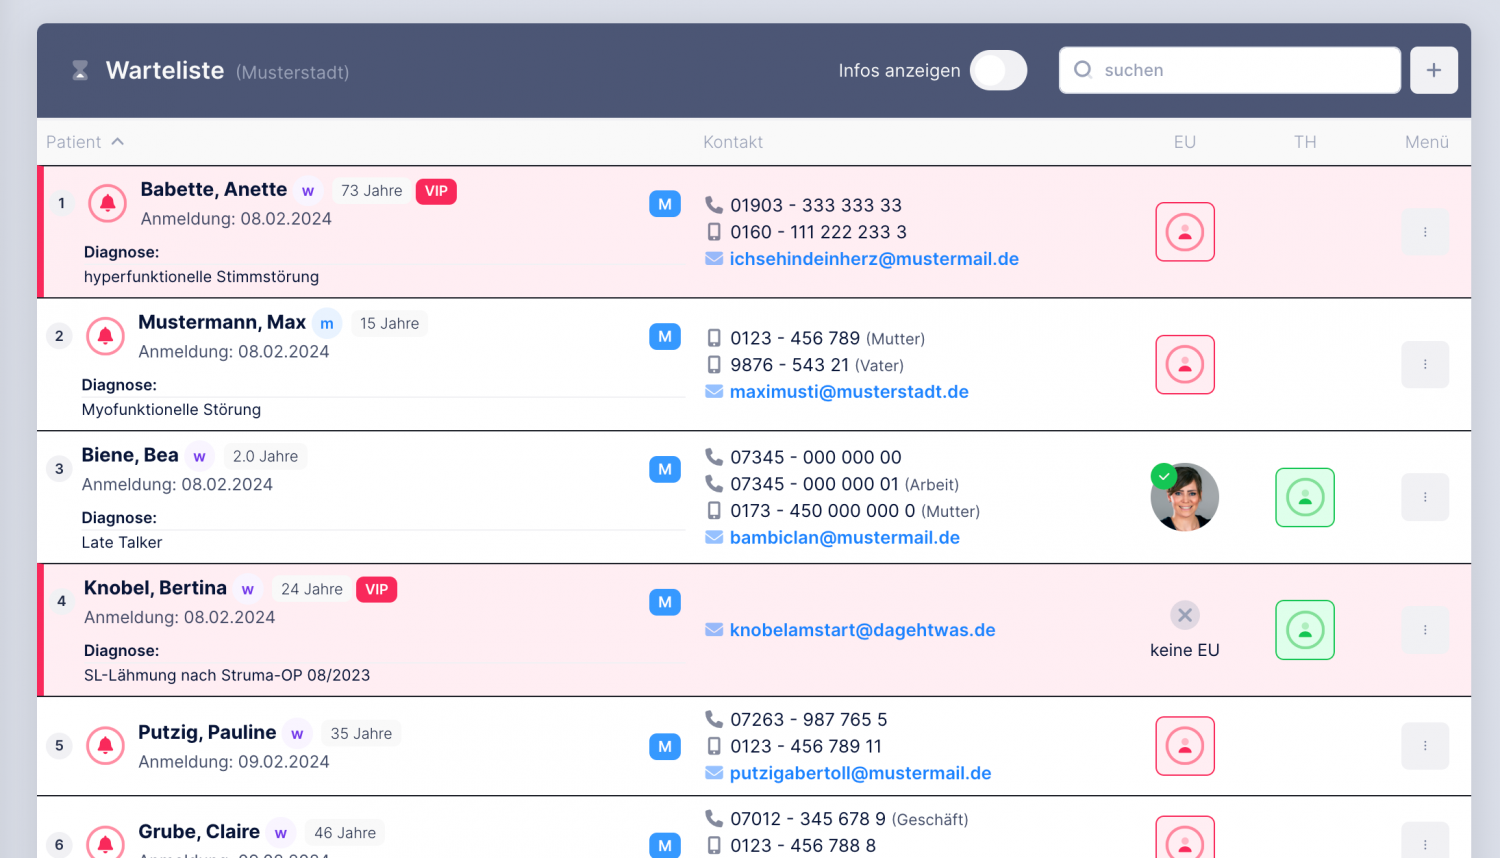Click number 07012 - 345 678 9 (Geschäft)
The height and width of the screenshot is (858, 1500).
point(849,819)
